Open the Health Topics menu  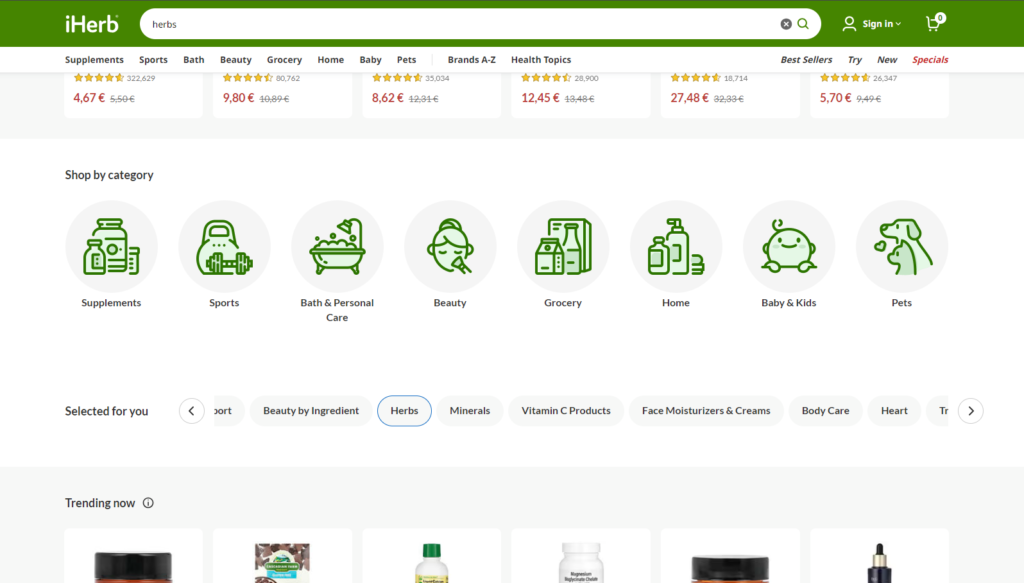(541, 59)
